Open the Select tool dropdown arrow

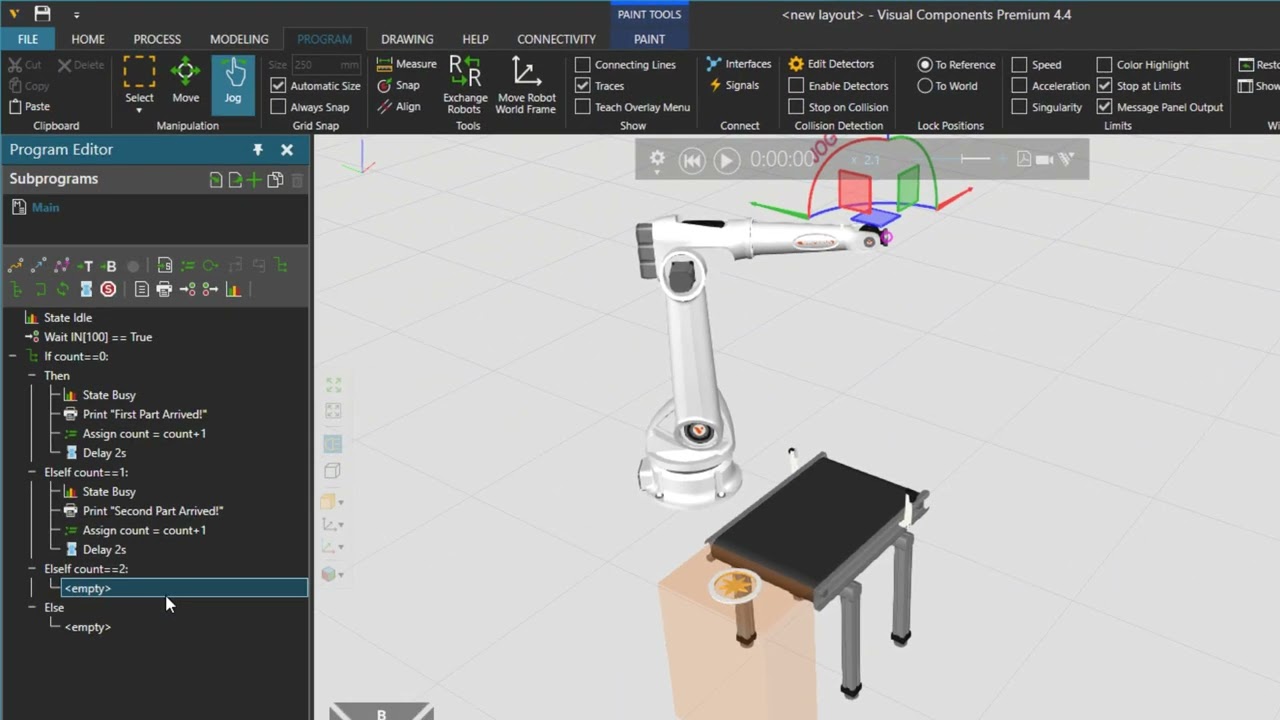tap(139, 110)
